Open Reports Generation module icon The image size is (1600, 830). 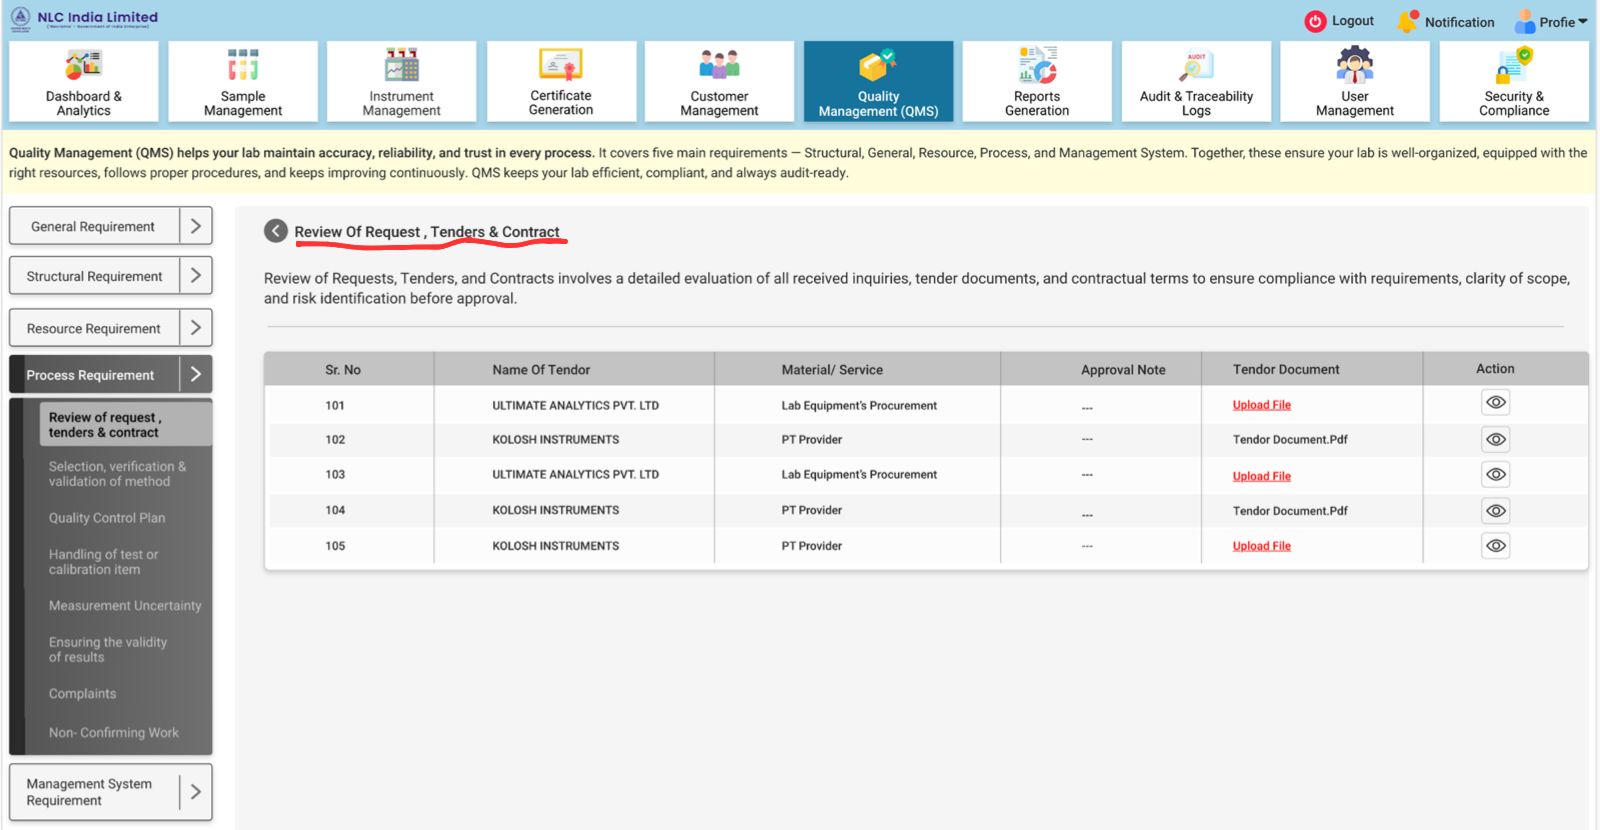1037,66
